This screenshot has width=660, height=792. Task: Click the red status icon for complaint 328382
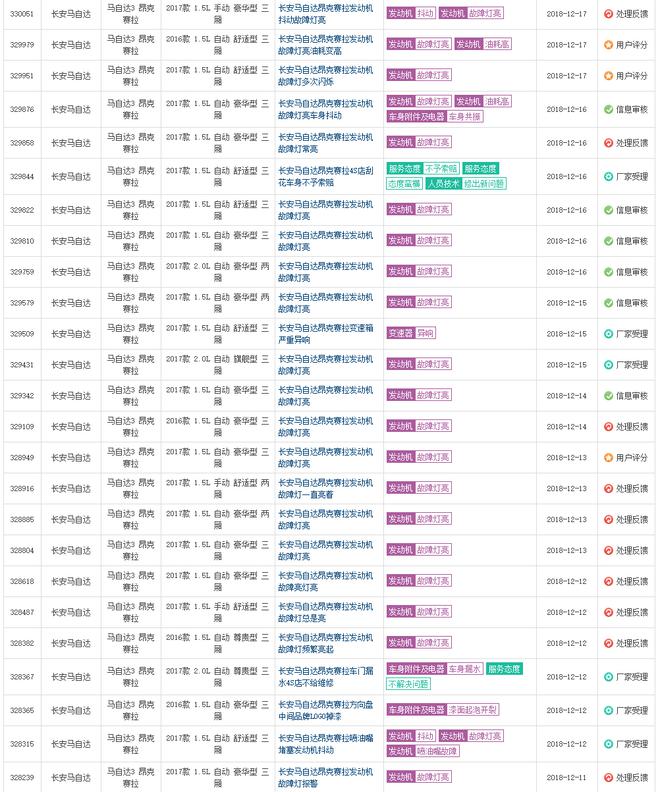(608, 644)
